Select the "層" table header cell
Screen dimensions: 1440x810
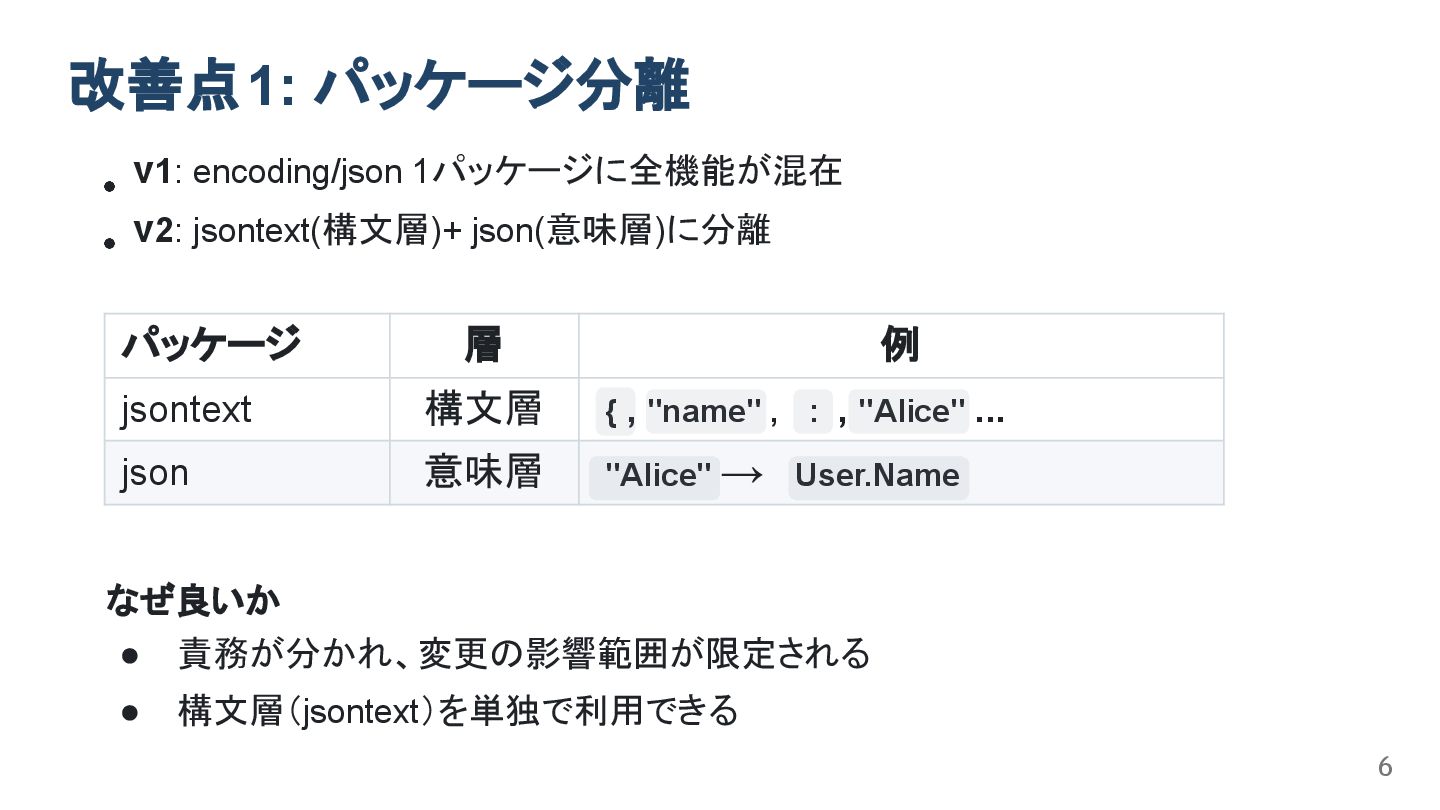click(x=483, y=346)
